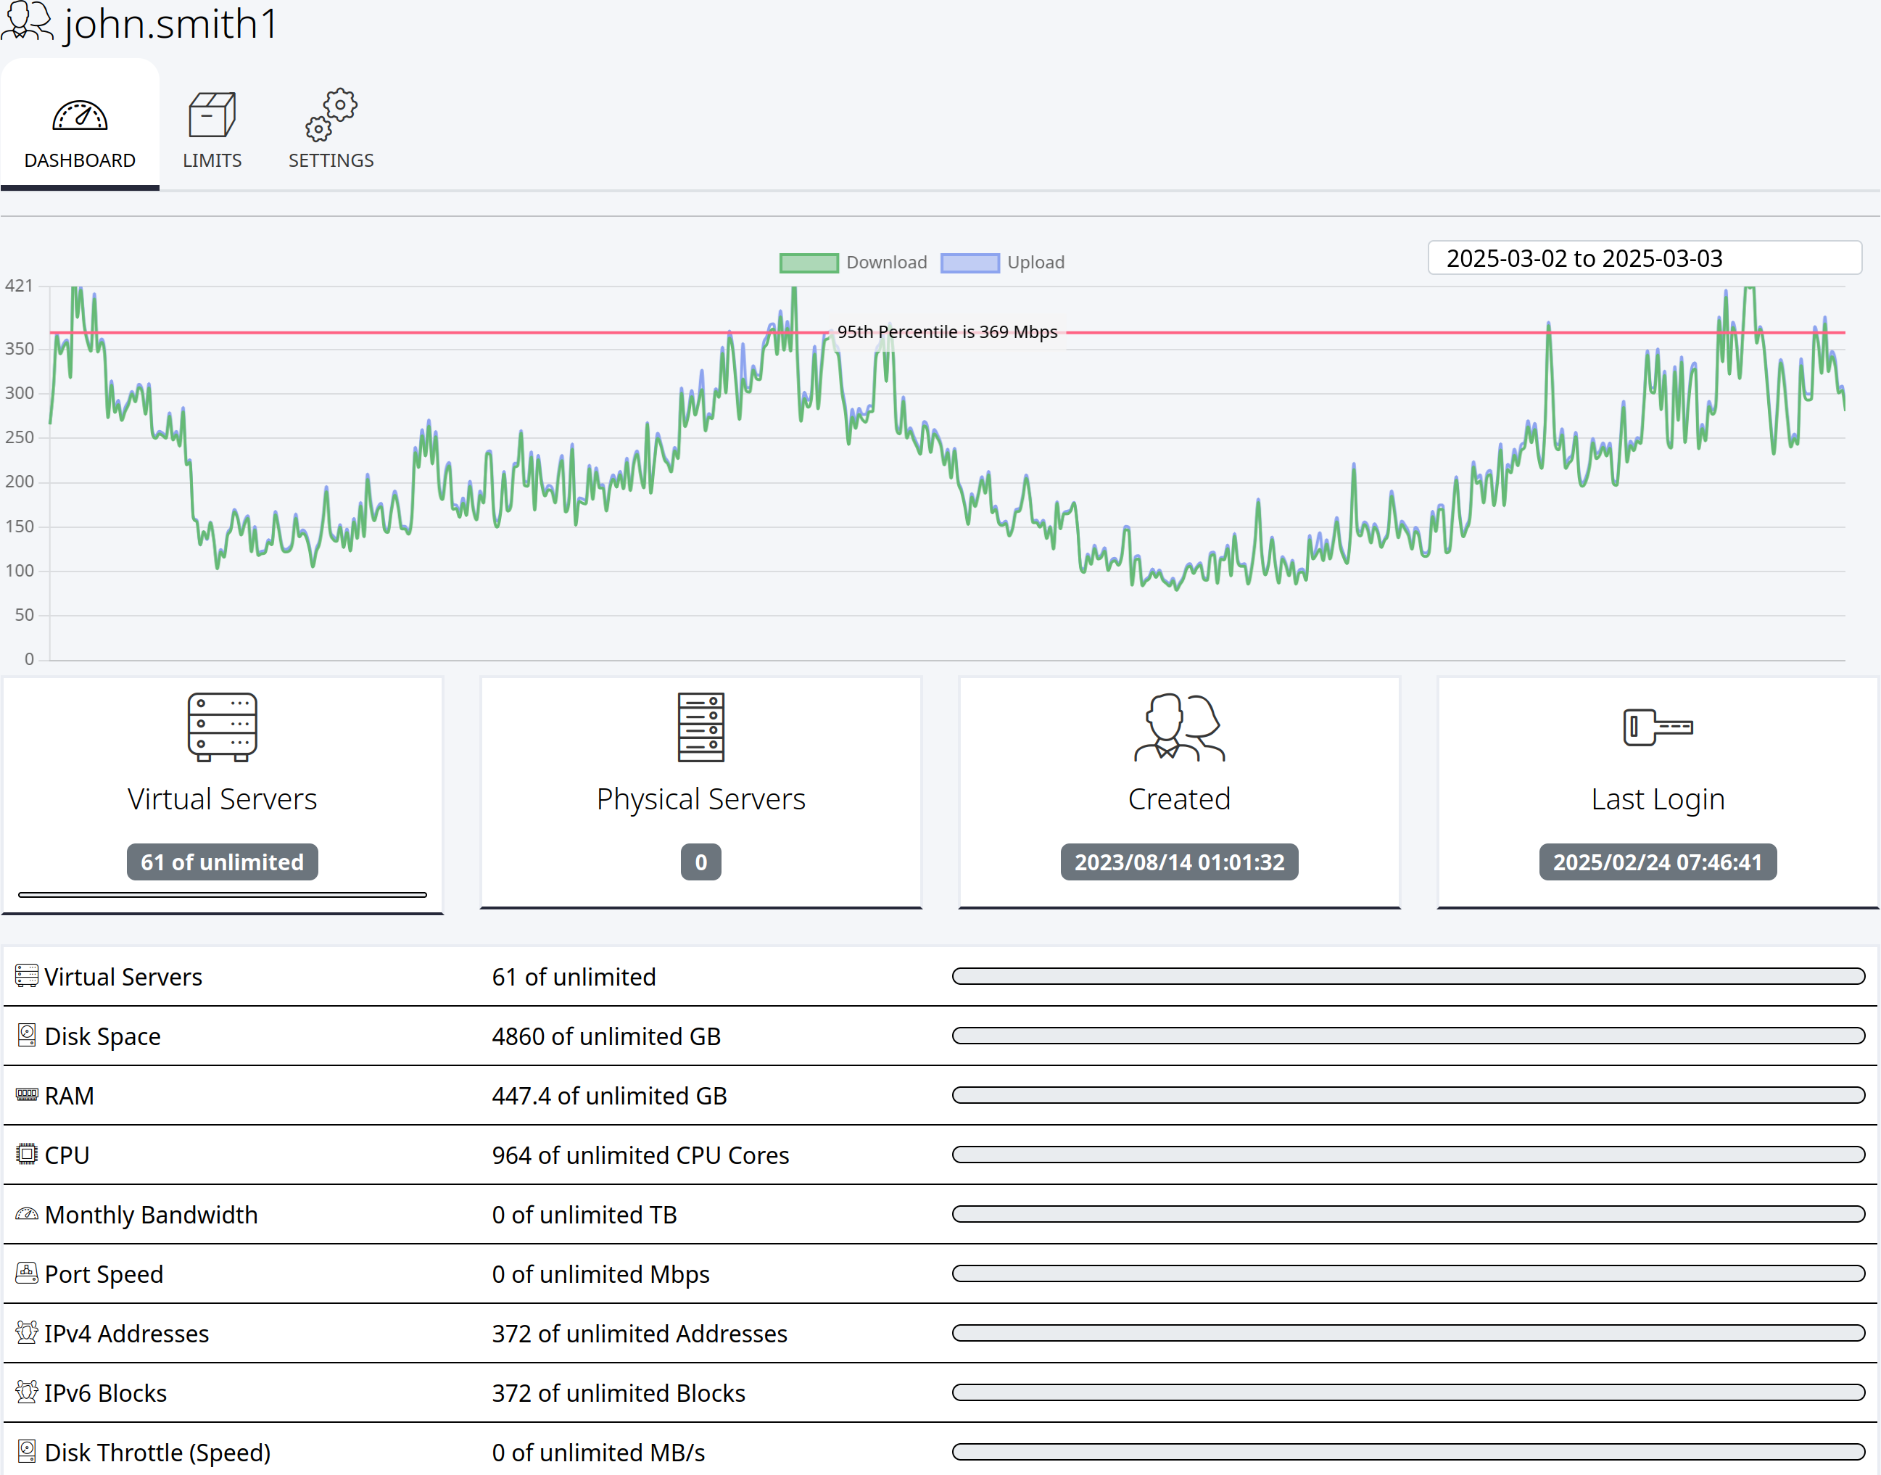Image resolution: width=1881 pixels, height=1475 pixels.
Task: Click the Physical Servers tower icon
Action: point(701,727)
